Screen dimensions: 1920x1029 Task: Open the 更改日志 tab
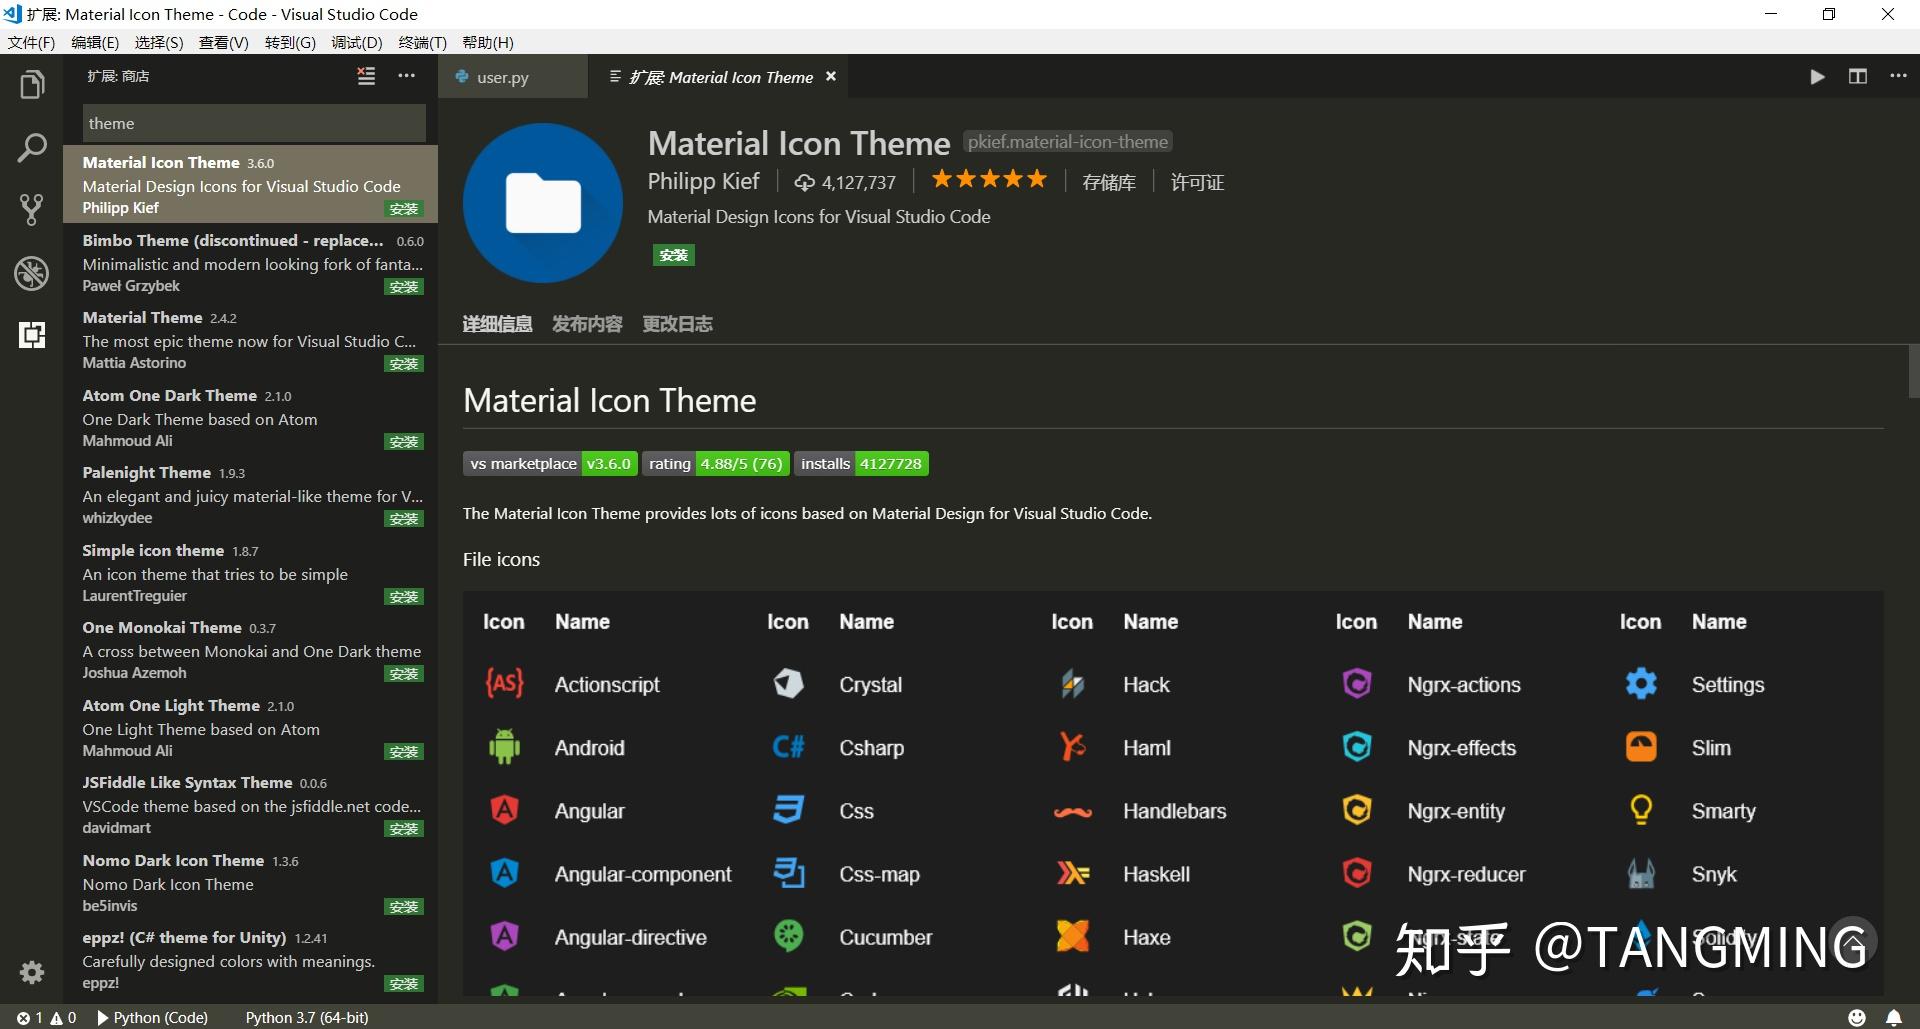point(677,323)
